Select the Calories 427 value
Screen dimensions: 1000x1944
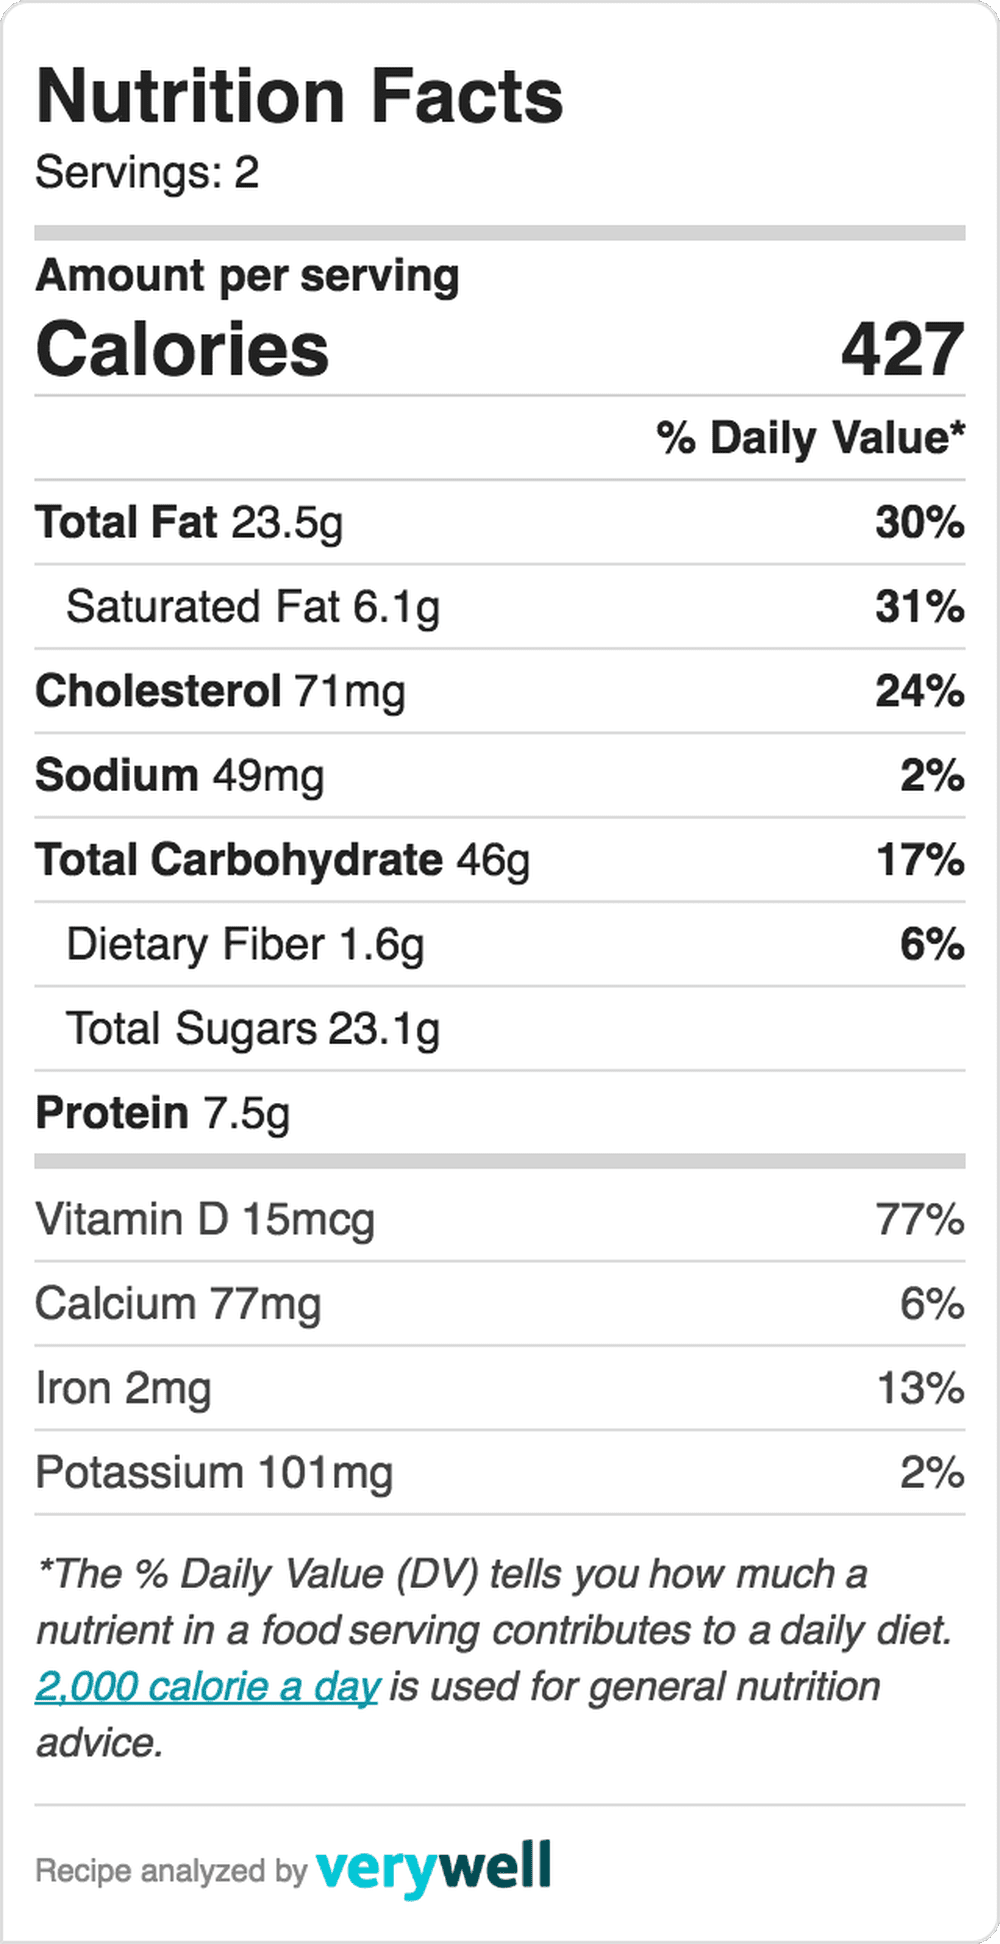point(903,350)
